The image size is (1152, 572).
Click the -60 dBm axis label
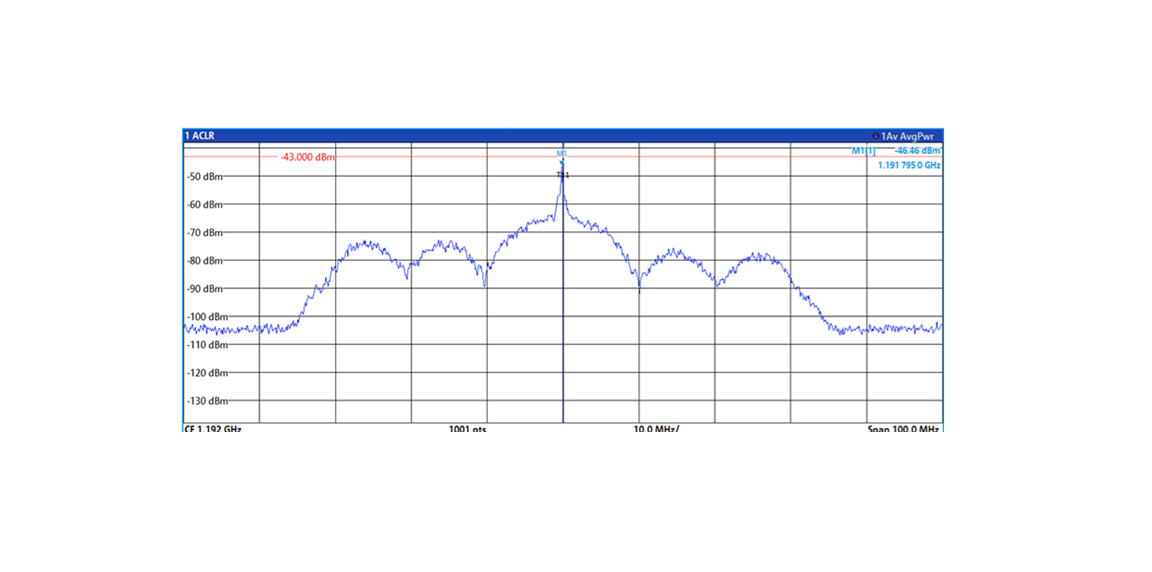coord(203,204)
